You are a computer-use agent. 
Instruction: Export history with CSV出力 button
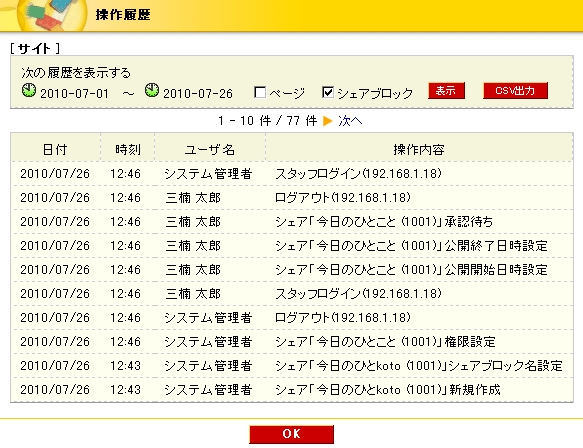pos(515,91)
